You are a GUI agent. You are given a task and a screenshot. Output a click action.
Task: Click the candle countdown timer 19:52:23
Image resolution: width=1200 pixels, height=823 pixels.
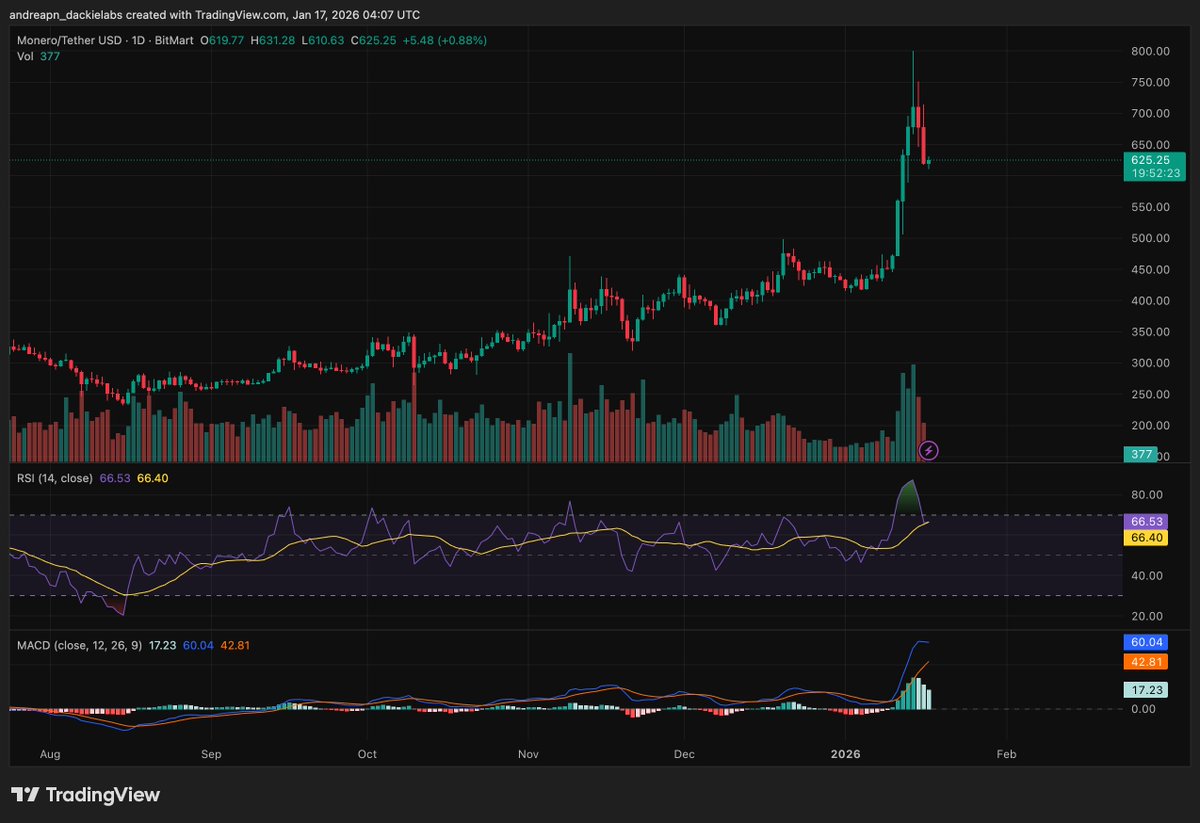click(1153, 173)
